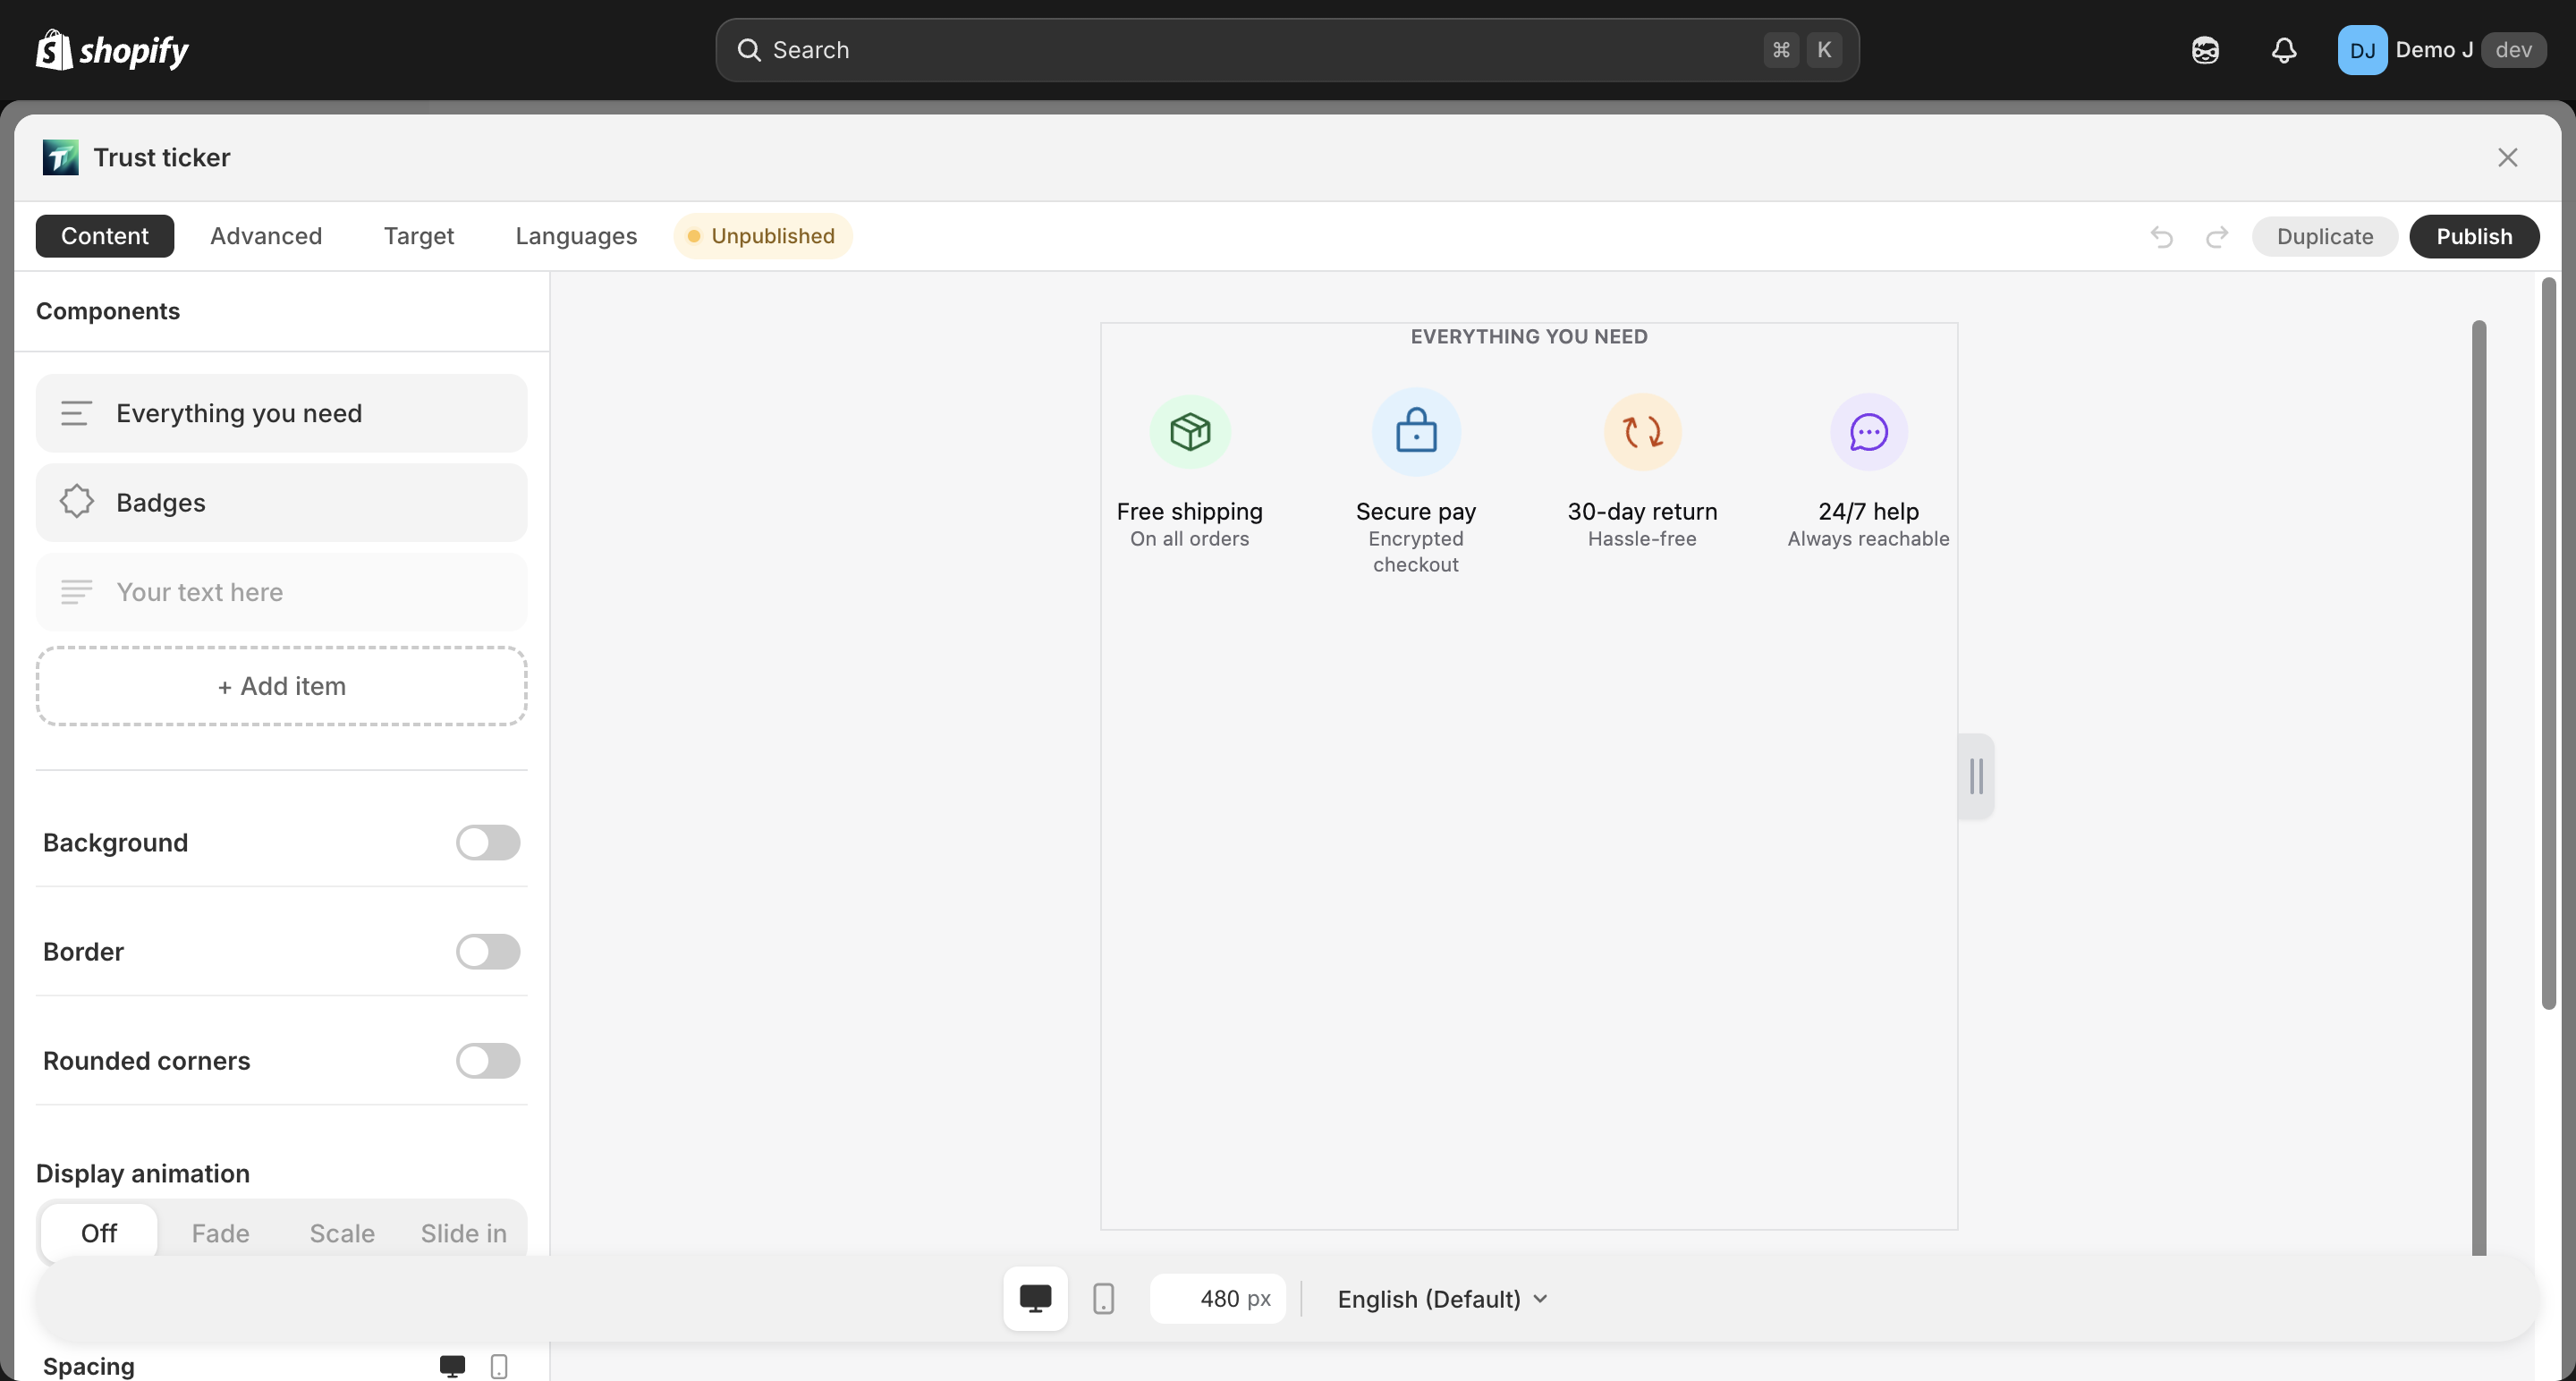
Task: Click the Unpublished status badge
Action: pos(763,236)
